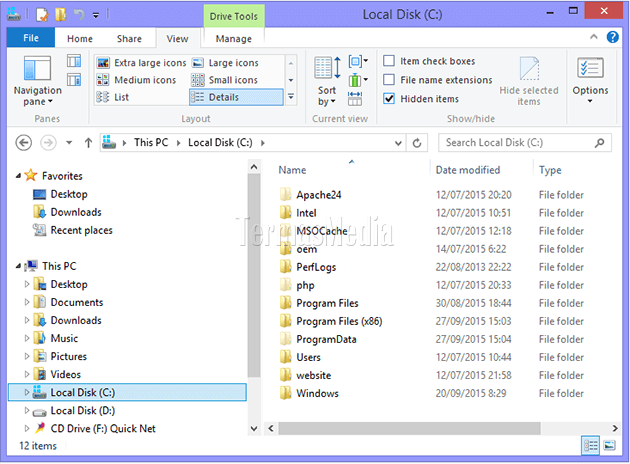
Task: Minimize the ribbon with caret
Action: coord(593,37)
